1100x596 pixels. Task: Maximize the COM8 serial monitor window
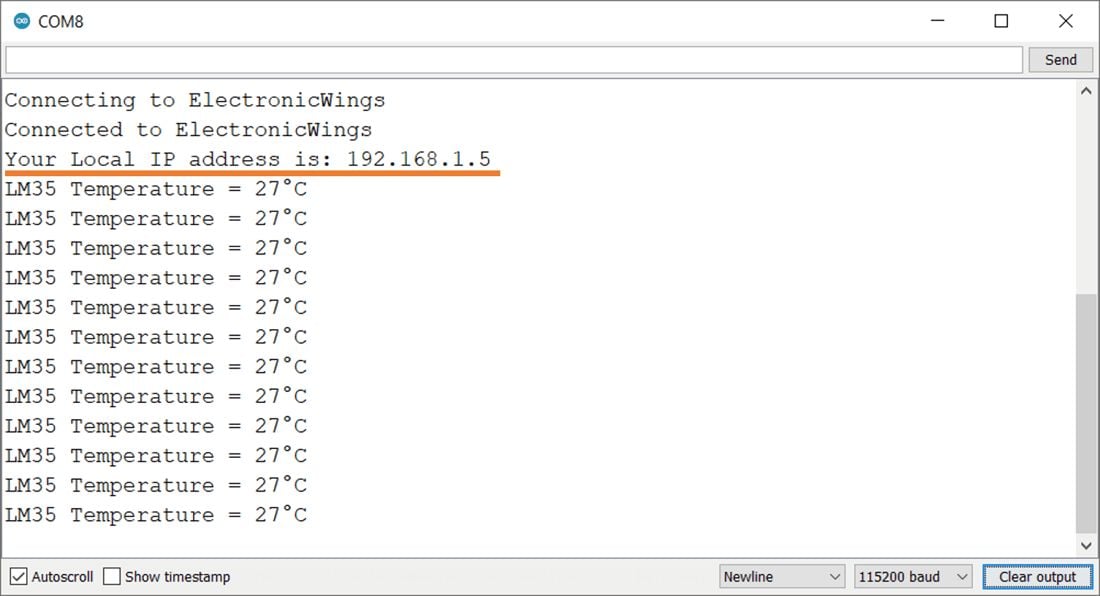(x=1001, y=21)
